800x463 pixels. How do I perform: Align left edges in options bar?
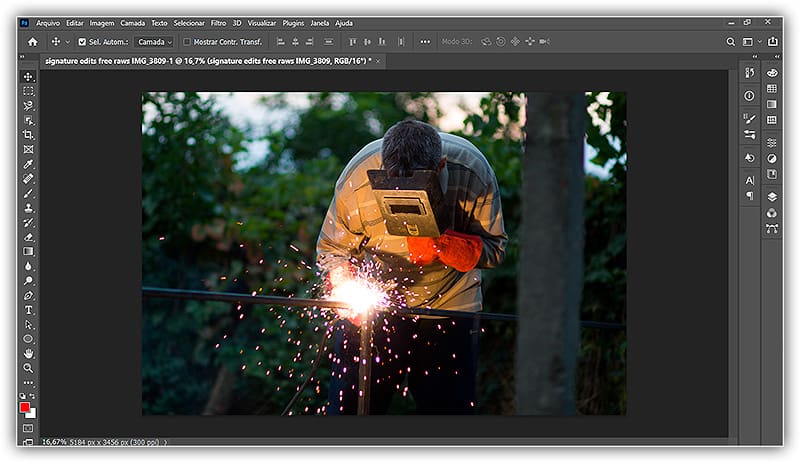(280, 42)
